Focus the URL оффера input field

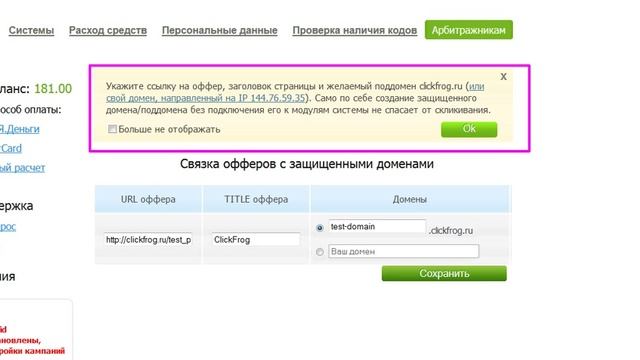coord(148,240)
